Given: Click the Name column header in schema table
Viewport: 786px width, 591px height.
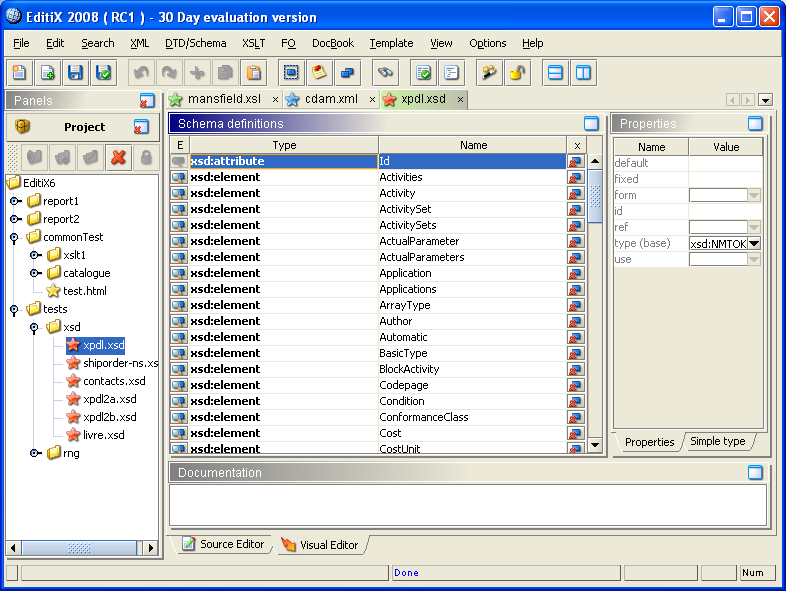Looking at the screenshot, I should point(473,145).
